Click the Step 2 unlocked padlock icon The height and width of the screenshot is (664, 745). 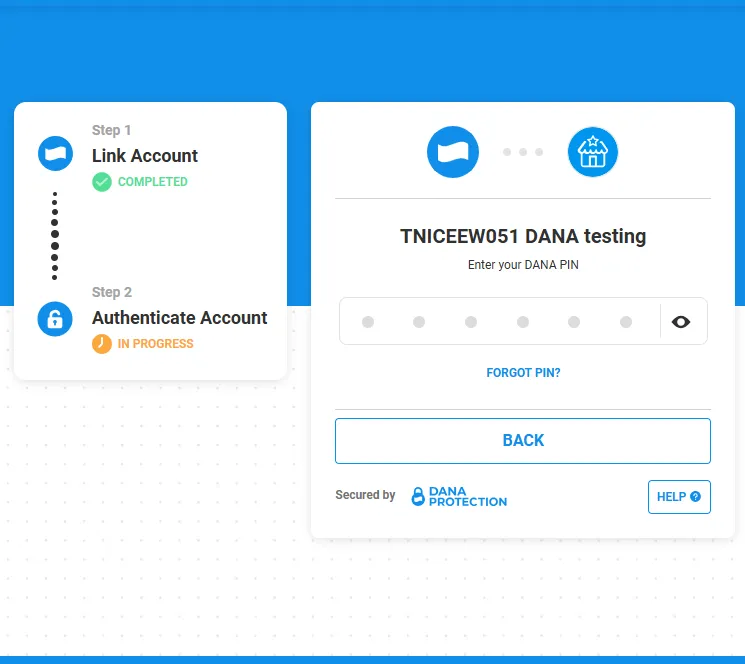pos(55,319)
